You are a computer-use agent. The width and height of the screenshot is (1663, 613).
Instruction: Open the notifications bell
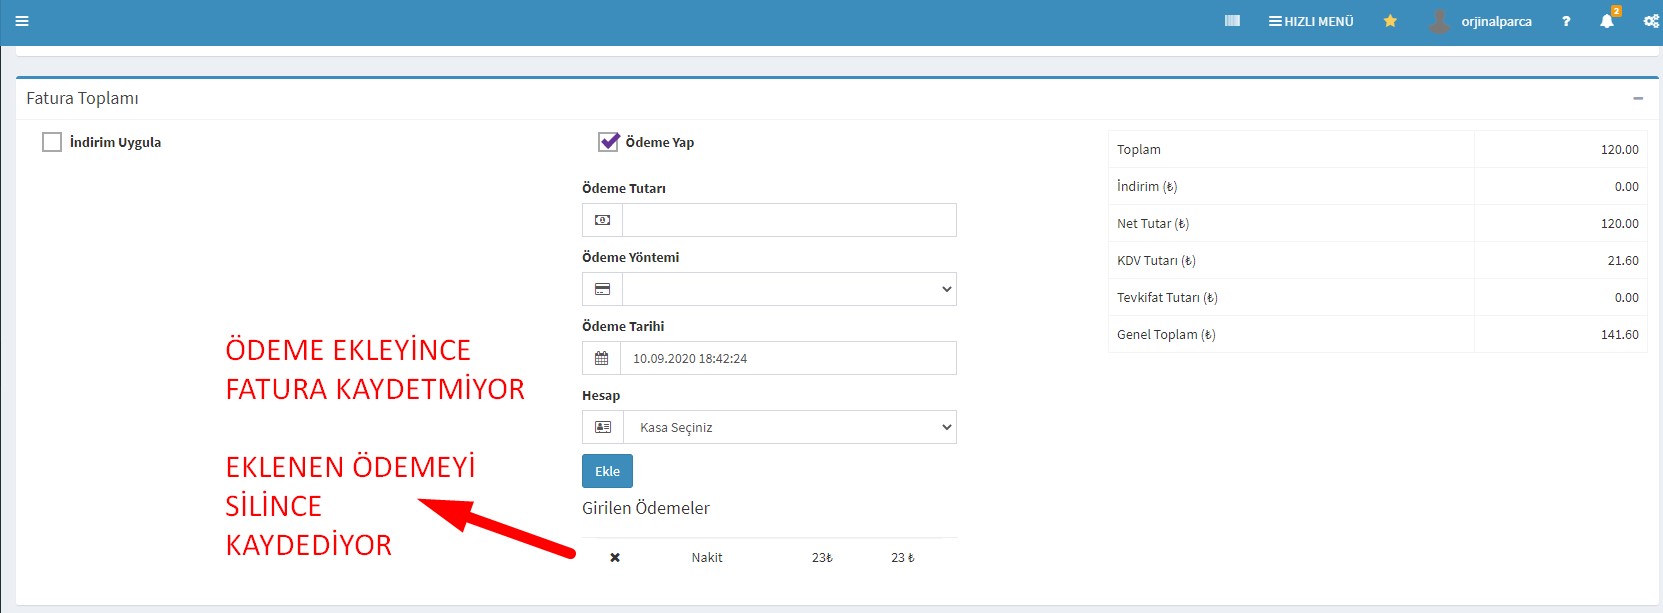pyautogui.click(x=1607, y=21)
